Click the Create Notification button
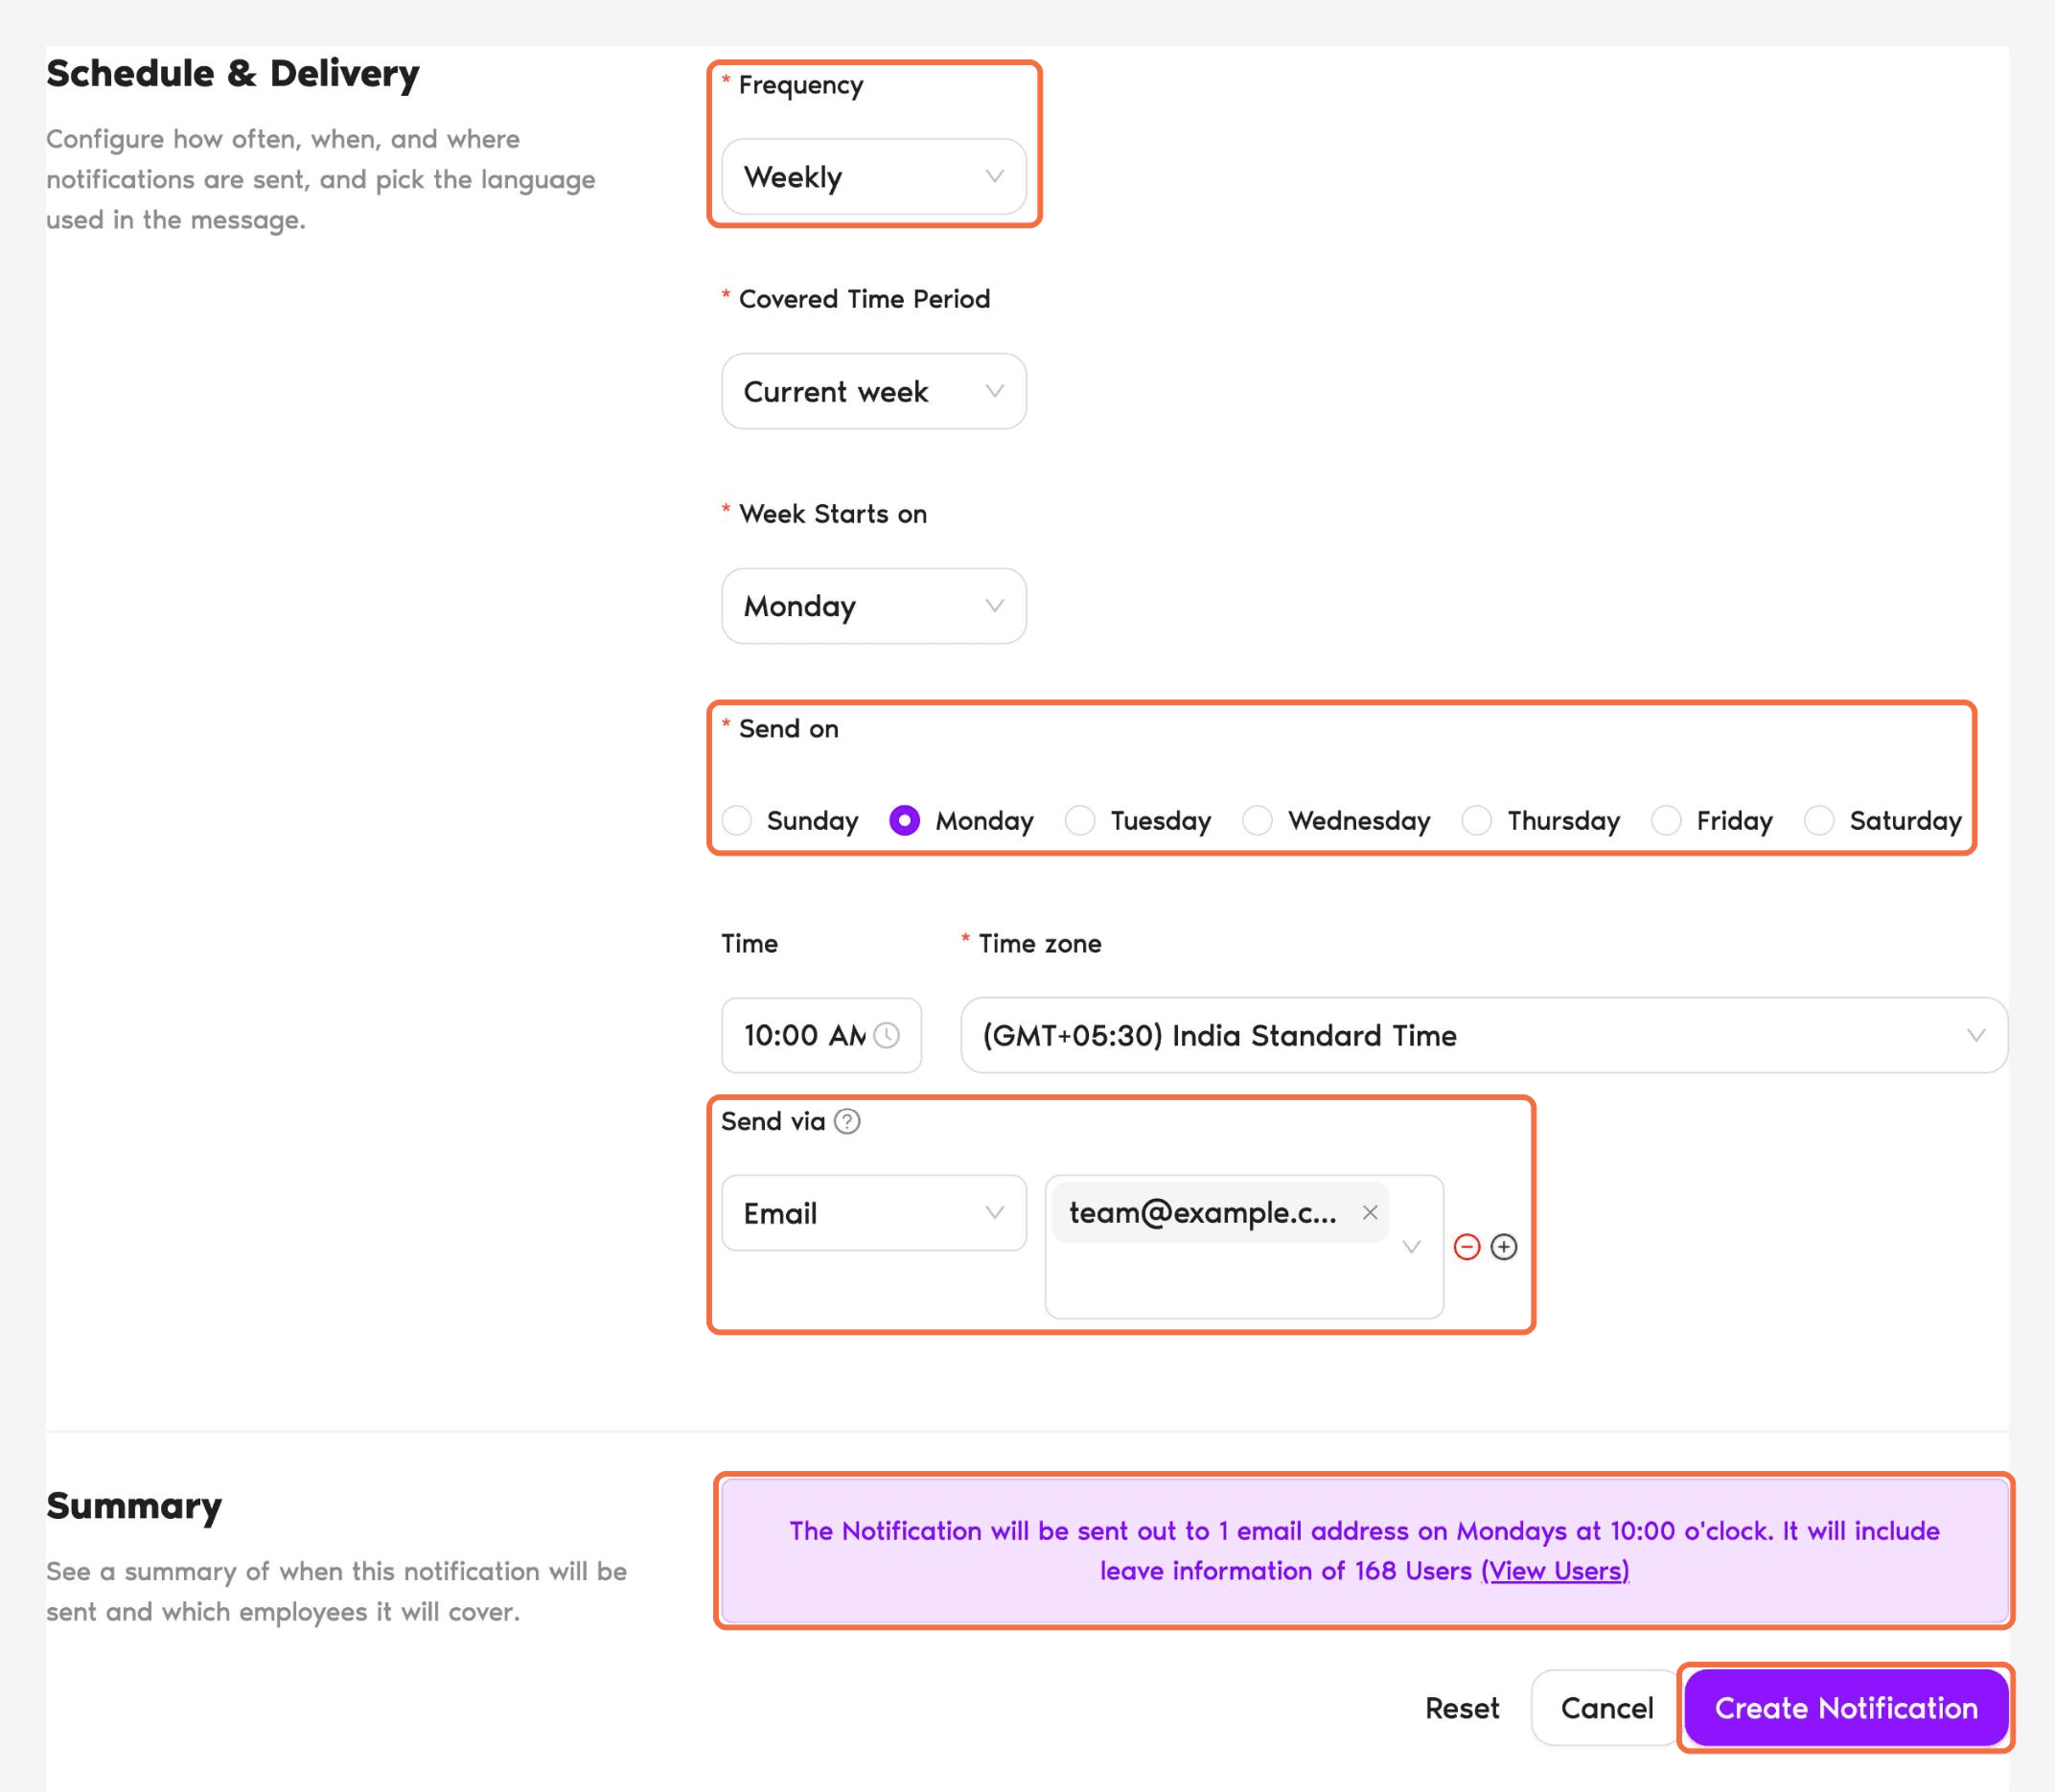Image resolution: width=2055 pixels, height=1792 pixels. tap(1846, 1708)
